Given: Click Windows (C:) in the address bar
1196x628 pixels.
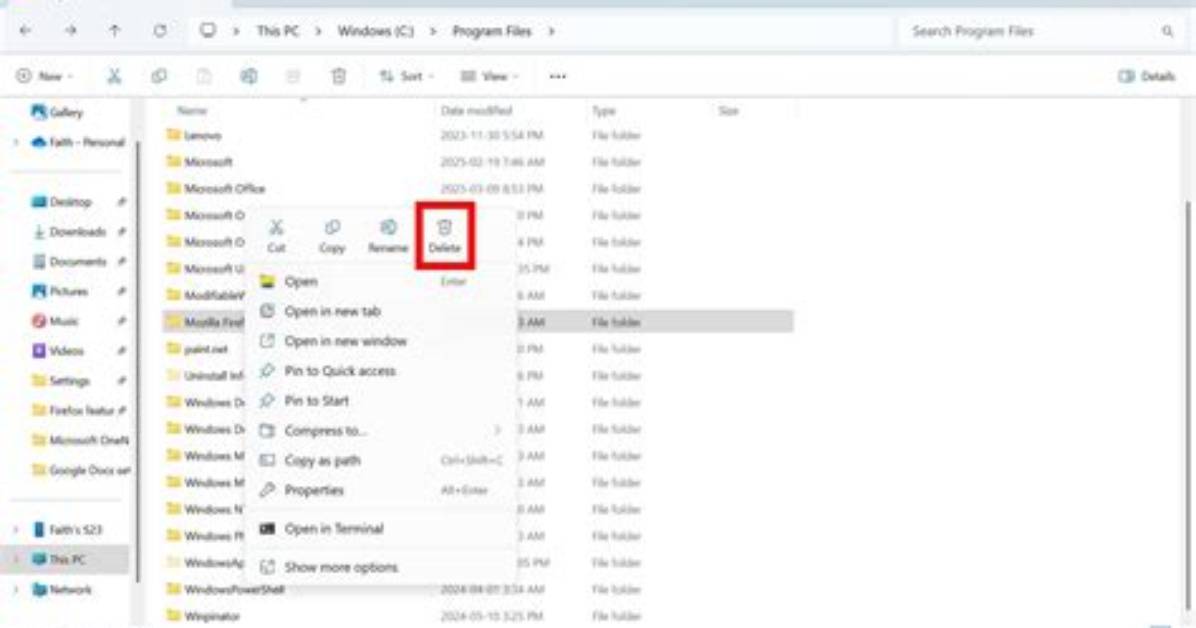Looking at the screenshot, I should [x=375, y=31].
